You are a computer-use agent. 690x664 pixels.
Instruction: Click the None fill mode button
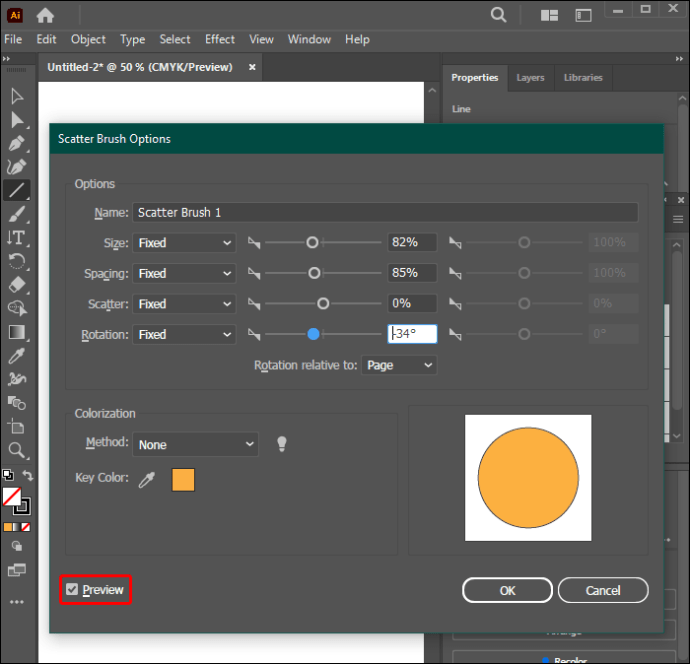coord(26,527)
